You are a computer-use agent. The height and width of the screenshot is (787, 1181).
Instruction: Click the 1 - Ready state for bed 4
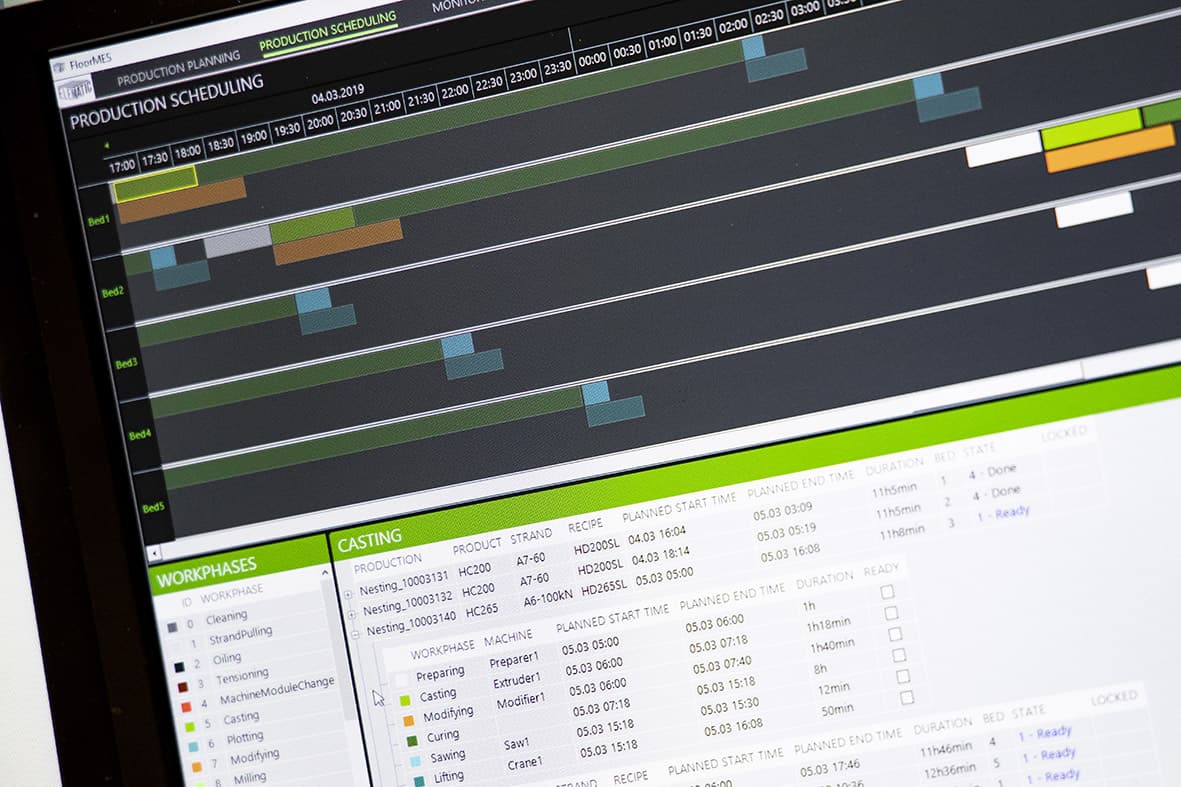[x=1045, y=733]
